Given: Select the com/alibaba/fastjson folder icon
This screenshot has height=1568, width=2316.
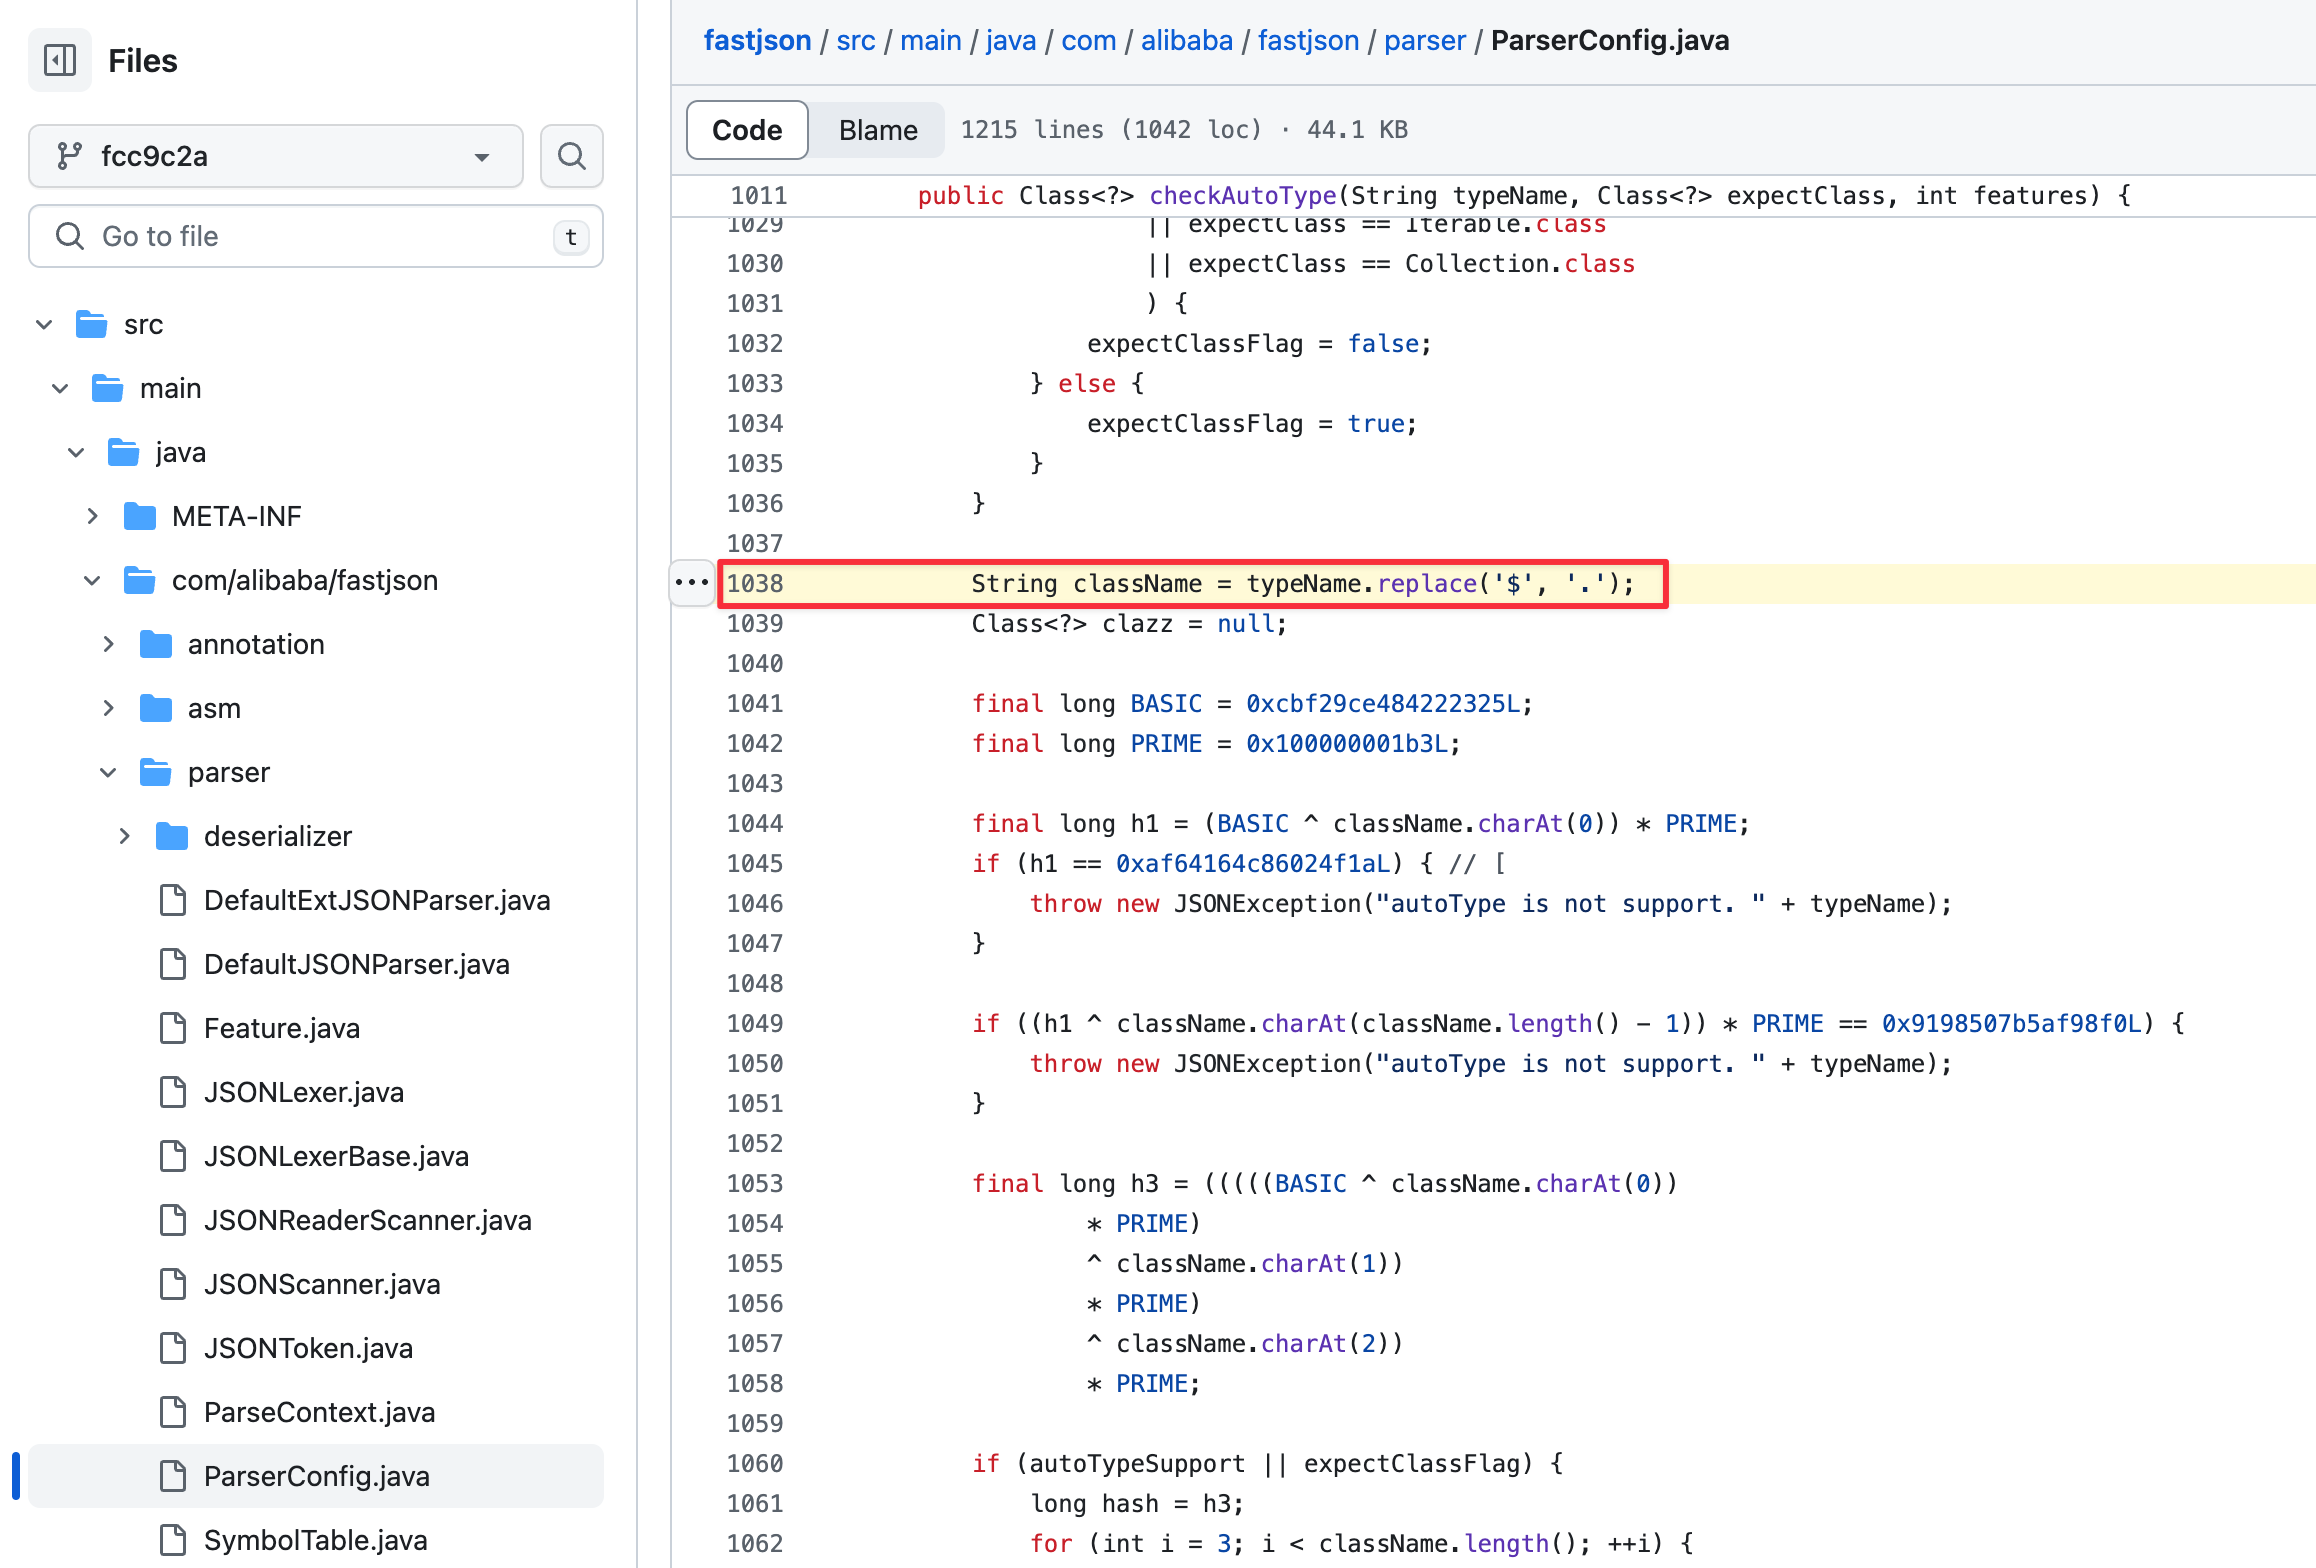Looking at the screenshot, I should point(140,580).
